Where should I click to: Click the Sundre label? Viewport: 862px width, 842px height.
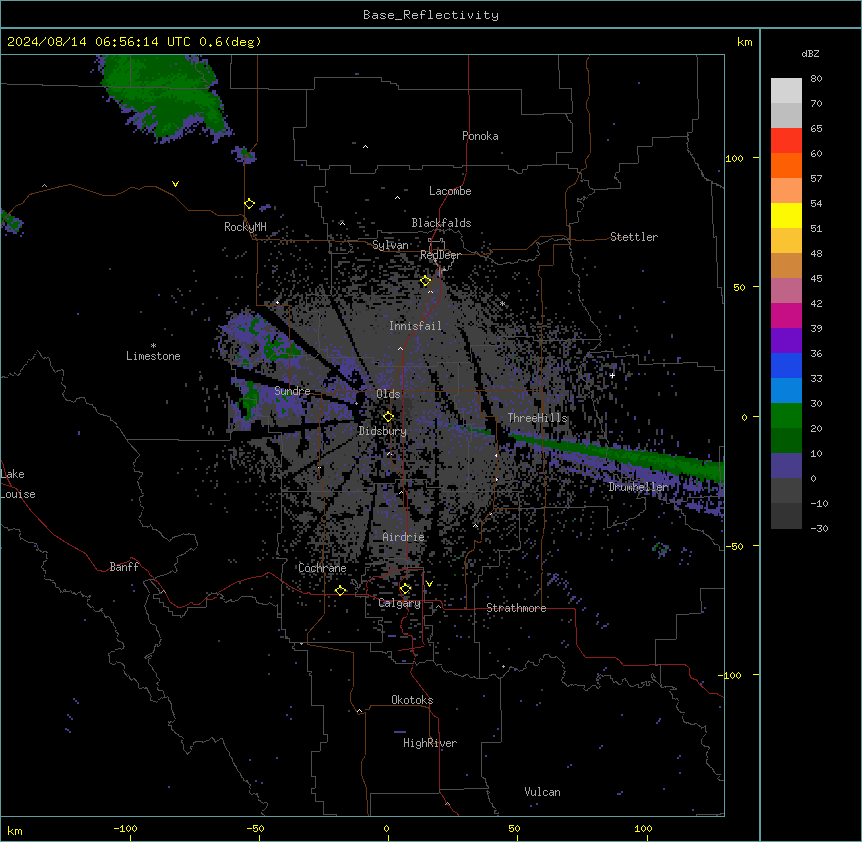click(292, 391)
